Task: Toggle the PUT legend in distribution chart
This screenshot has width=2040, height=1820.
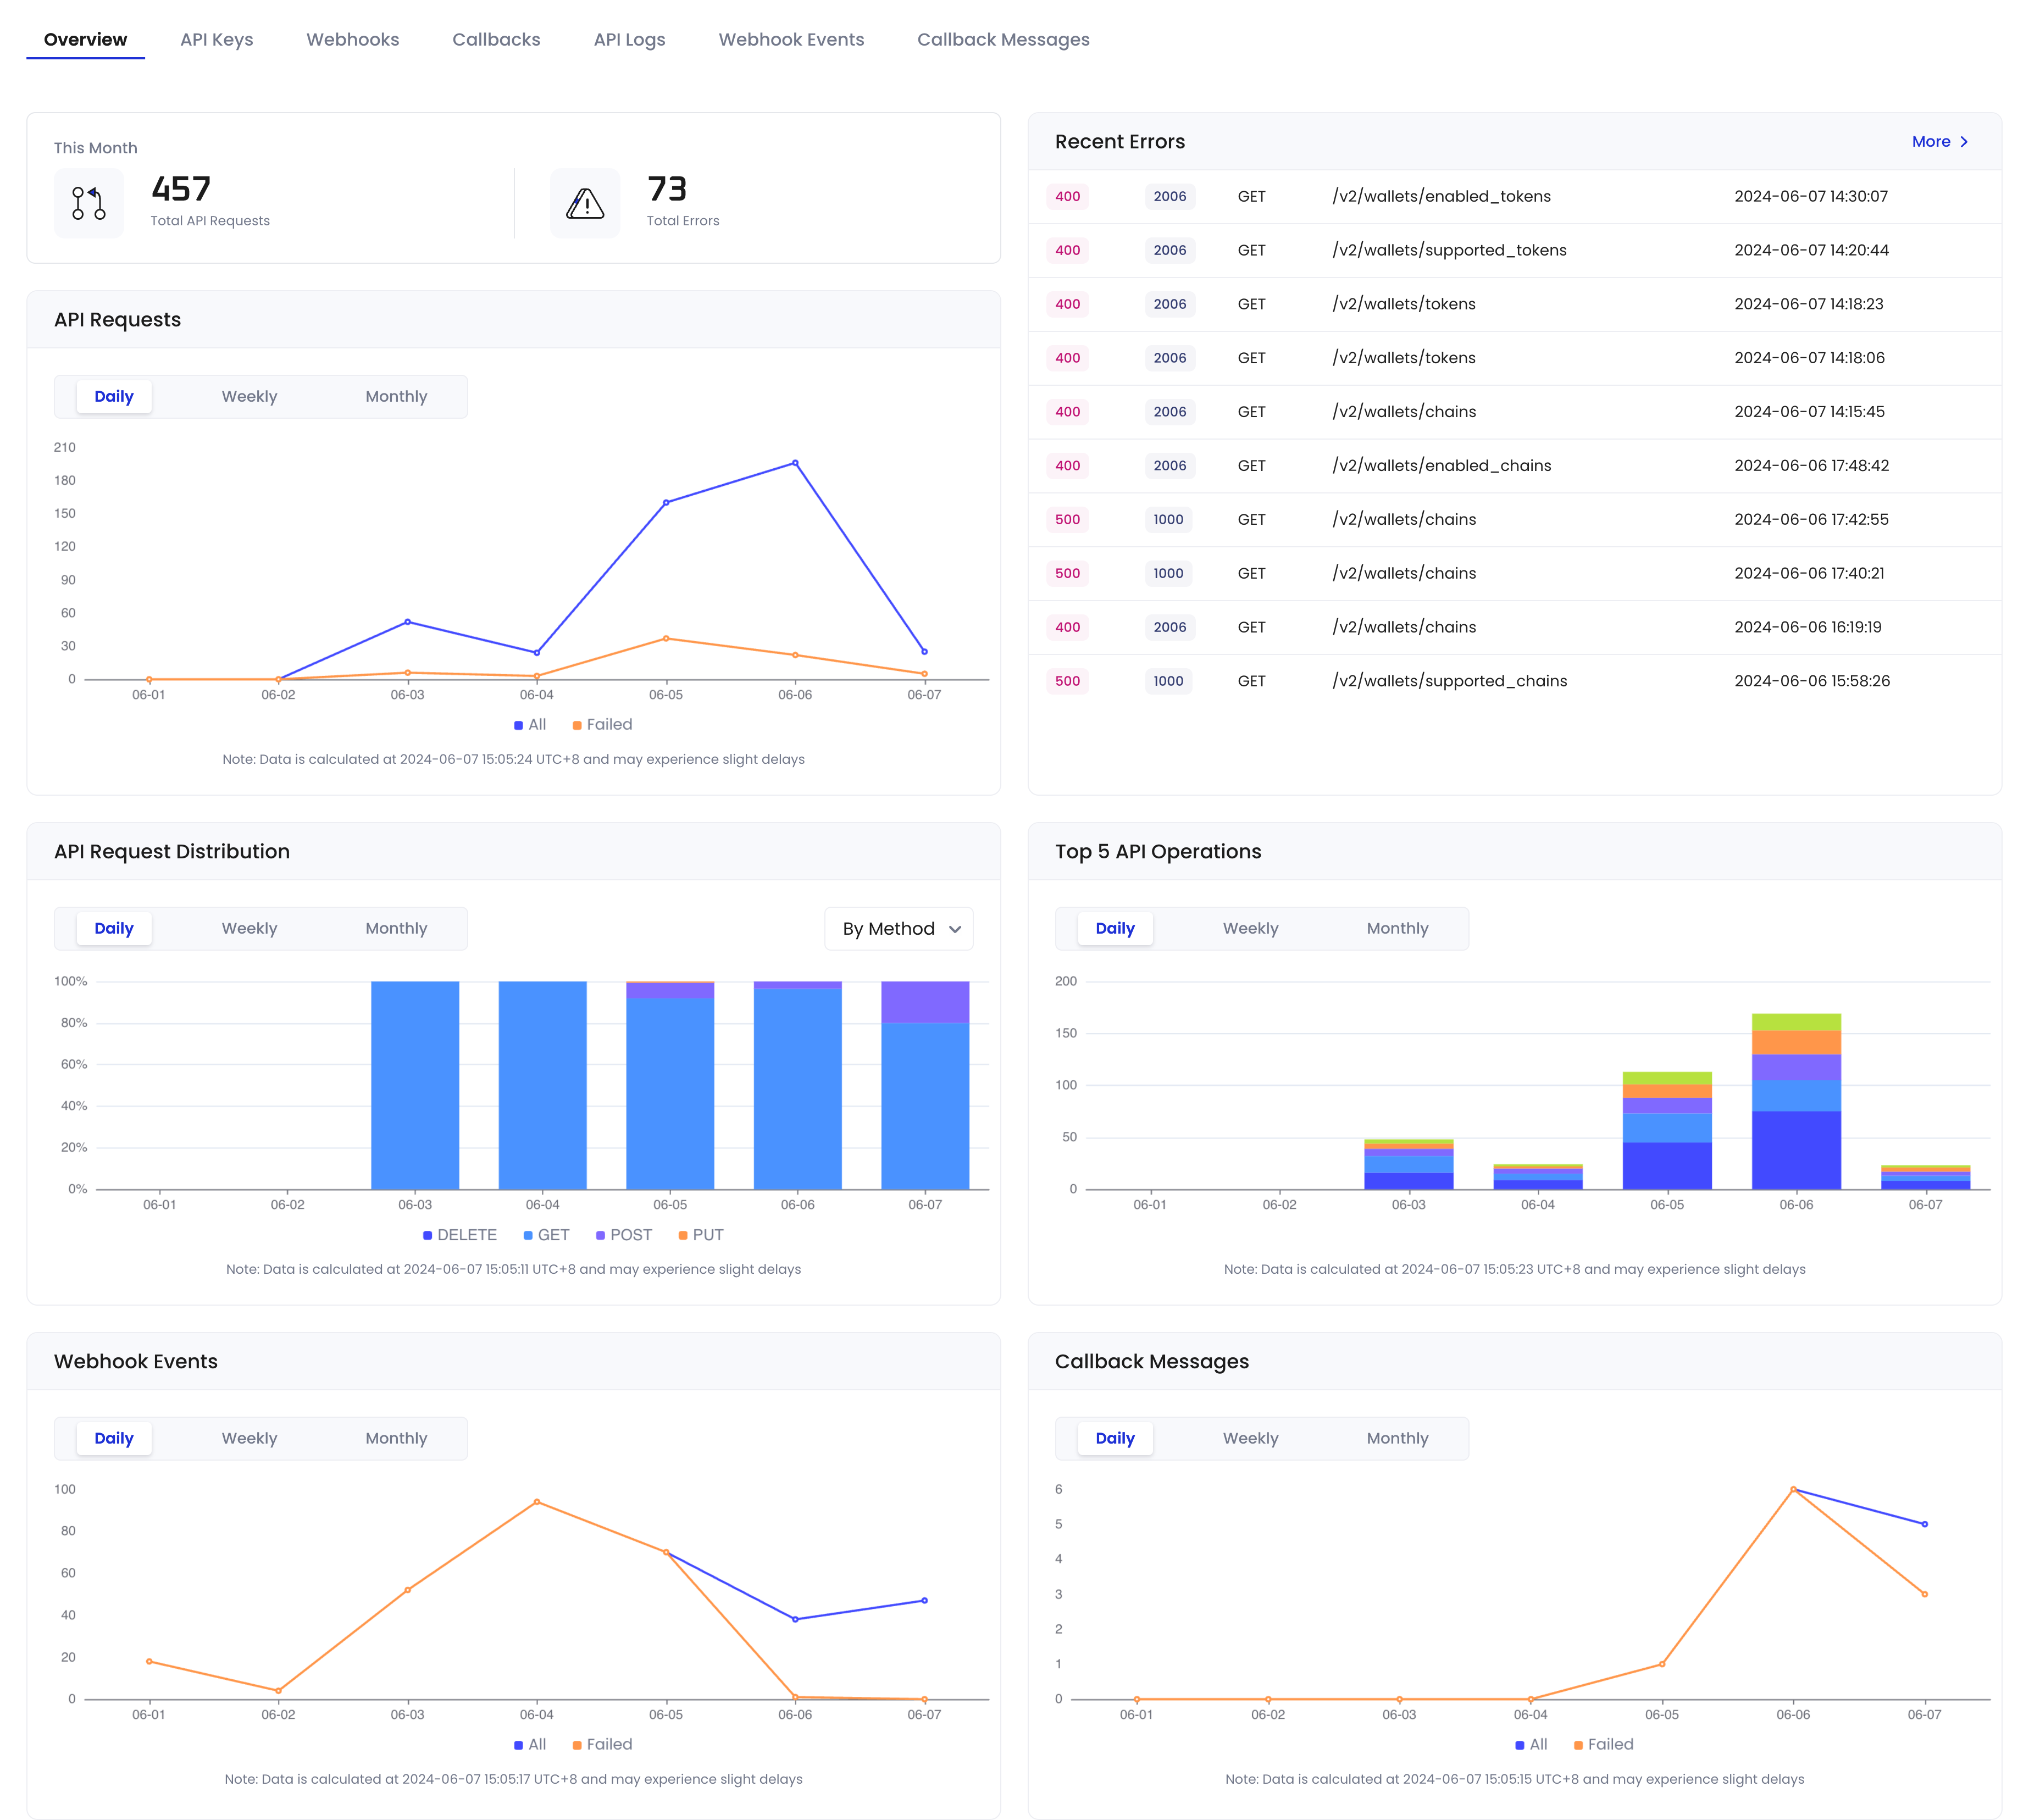Action: coord(700,1235)
